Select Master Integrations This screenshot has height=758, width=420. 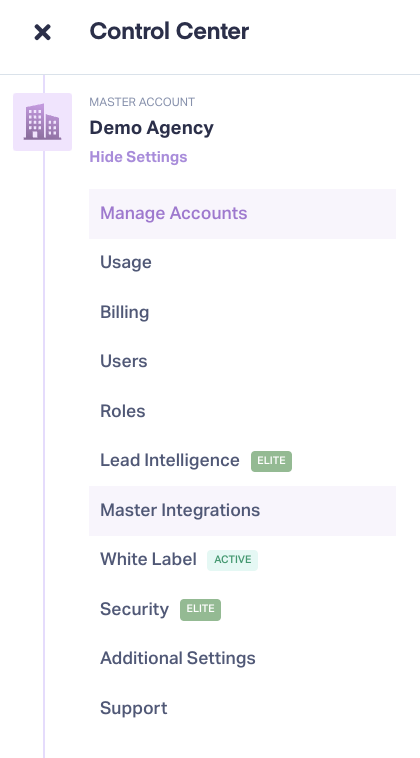243,510
